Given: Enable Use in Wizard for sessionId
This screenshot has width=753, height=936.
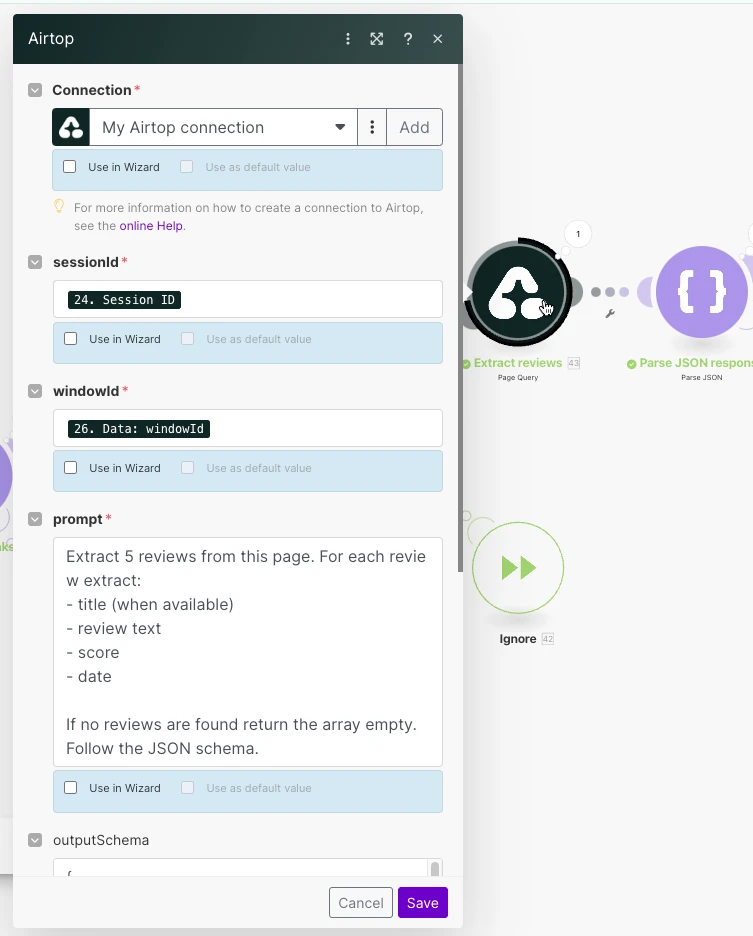Looking at the screenshot, I should coord(70,339).
